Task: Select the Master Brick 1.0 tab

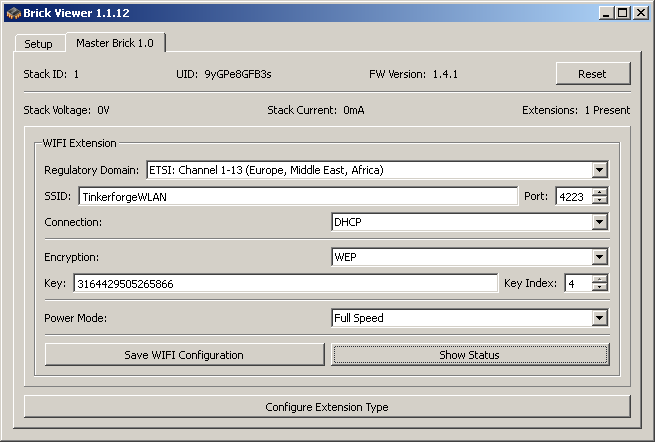Action: pyautogui.click(x=115, y=43)
